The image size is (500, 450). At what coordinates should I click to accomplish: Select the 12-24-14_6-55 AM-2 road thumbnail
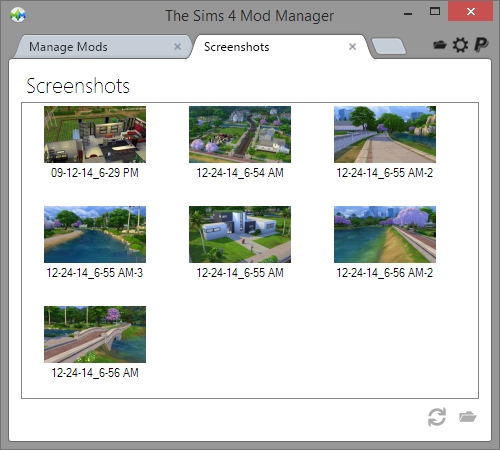tap(385, 134)
